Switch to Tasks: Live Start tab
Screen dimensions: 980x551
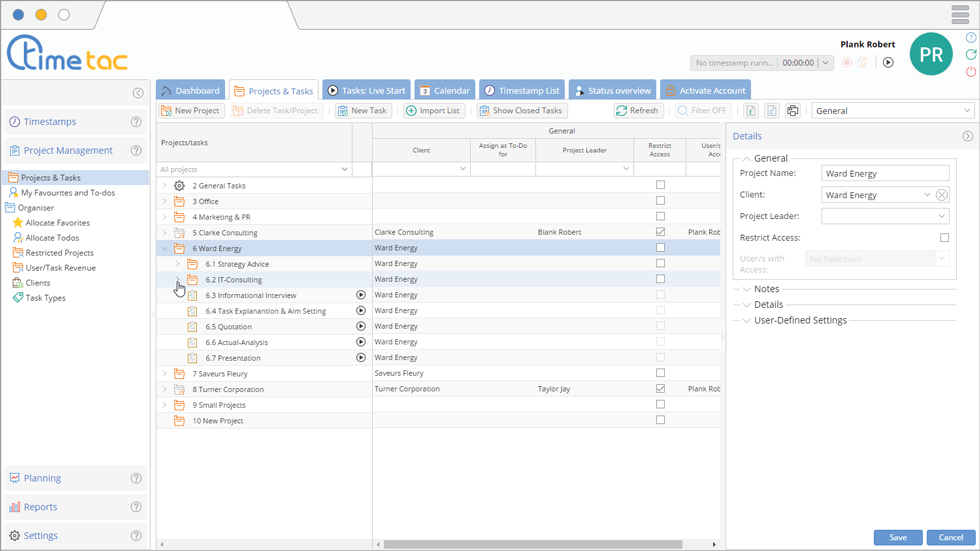367,91
